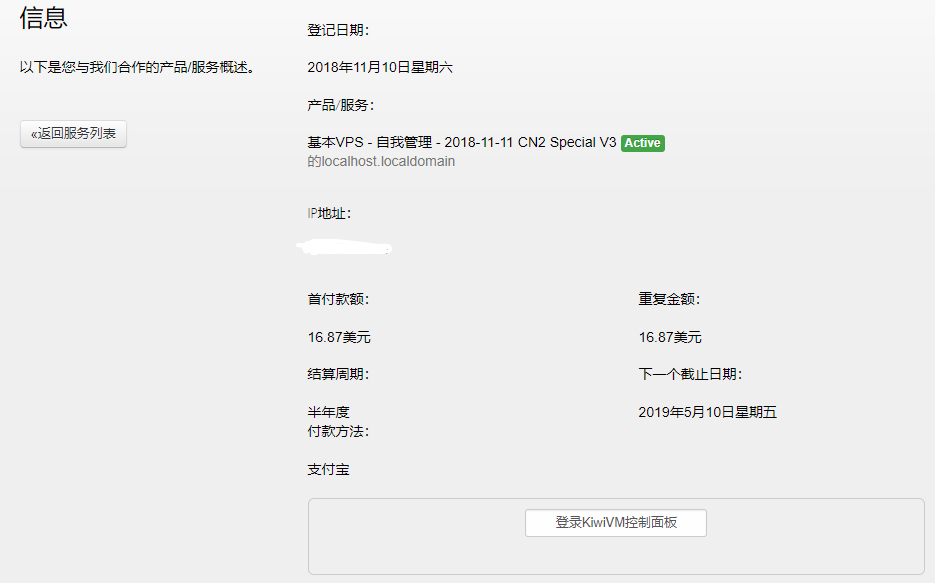Click the product/service overview description text

(x=138, y=68)
